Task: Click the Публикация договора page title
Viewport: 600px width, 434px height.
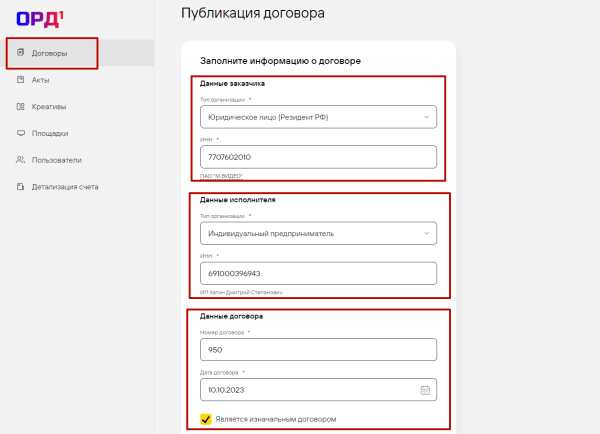Action: [253, 13]
